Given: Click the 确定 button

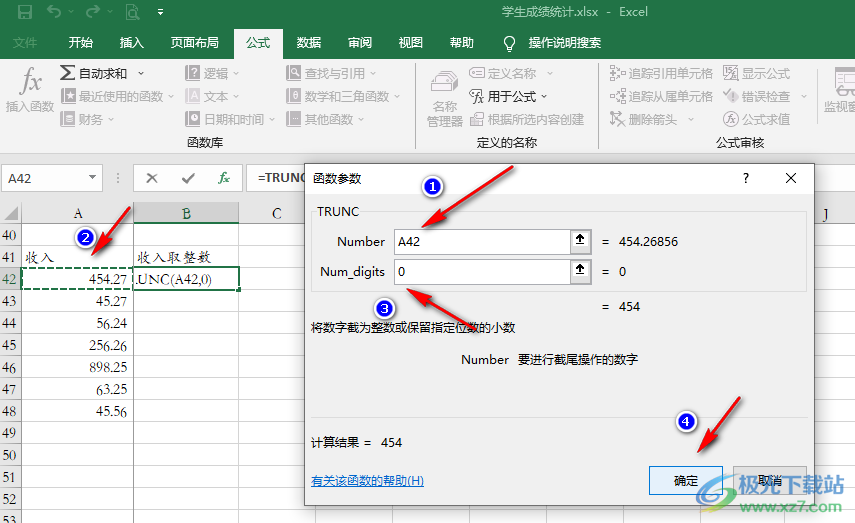Looking at the screenshot, I should [x=685, y=480].
